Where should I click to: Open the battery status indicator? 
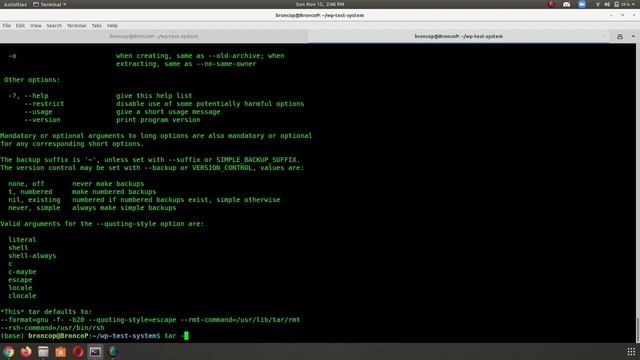[x=622, y=4]
